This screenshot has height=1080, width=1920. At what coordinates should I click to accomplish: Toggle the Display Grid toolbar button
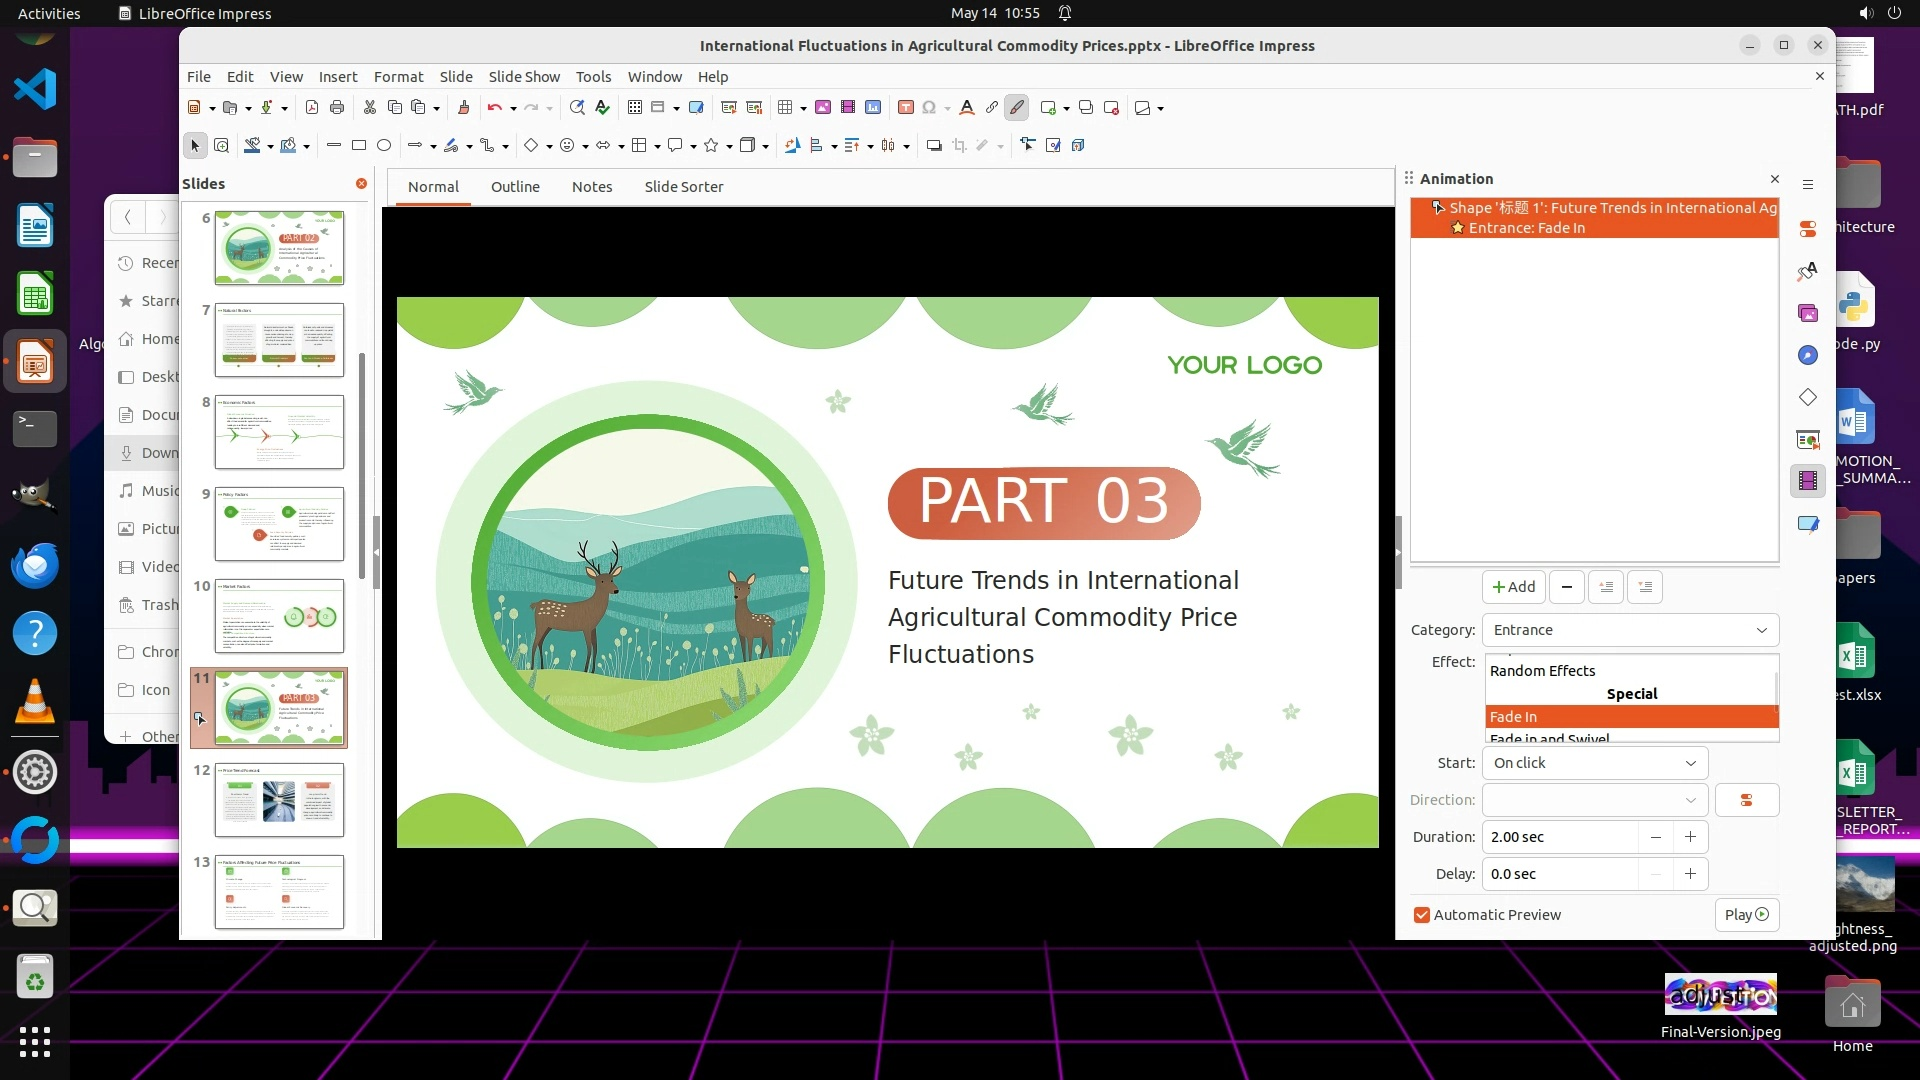pos(635,108)
